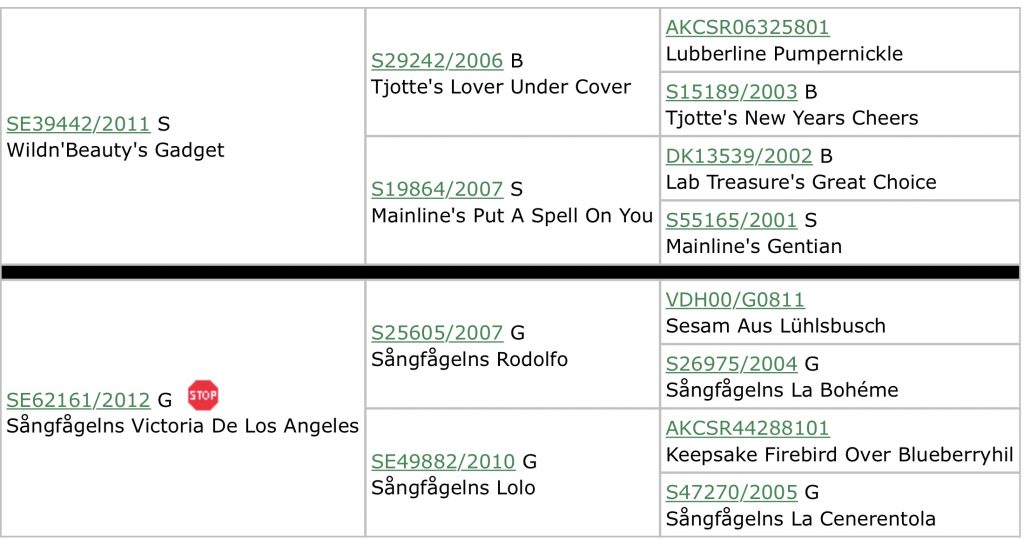This screenshot has width=1024, height=539.
Task: Follow the S25605/2007 link
Action: click(x=437, y=333)
